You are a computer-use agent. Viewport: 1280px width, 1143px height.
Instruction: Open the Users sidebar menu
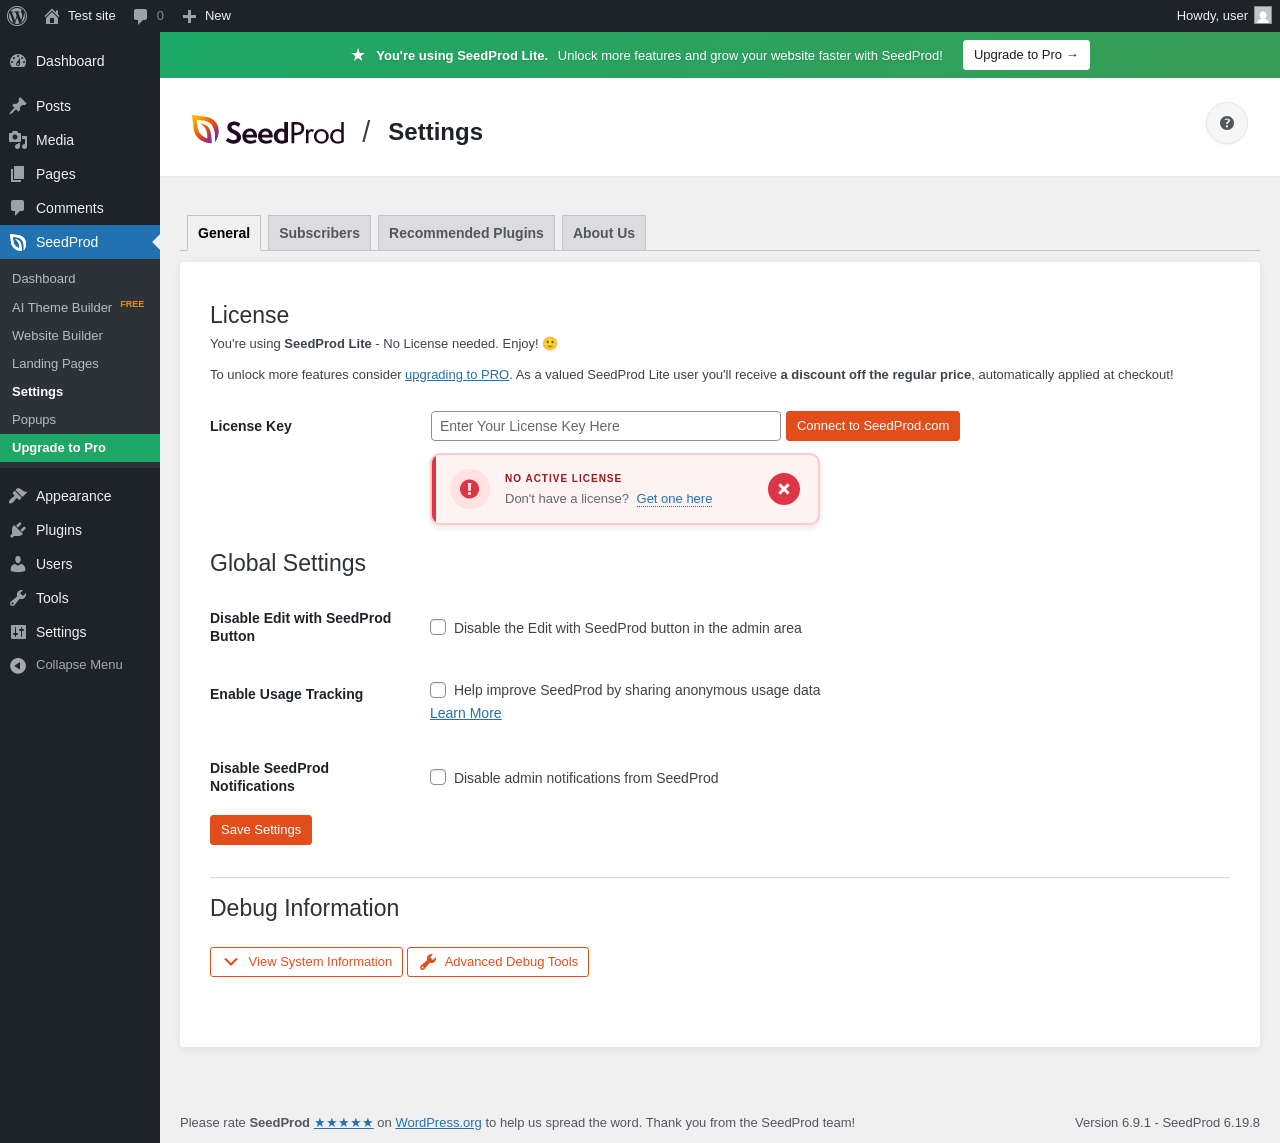[54, 564]
